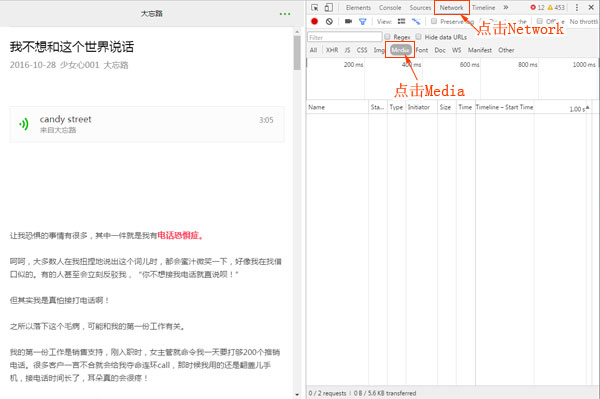This screenshot has height=399, width=600.
Task: Select the inspect element picker icon
Action: (x=315, y=7)
